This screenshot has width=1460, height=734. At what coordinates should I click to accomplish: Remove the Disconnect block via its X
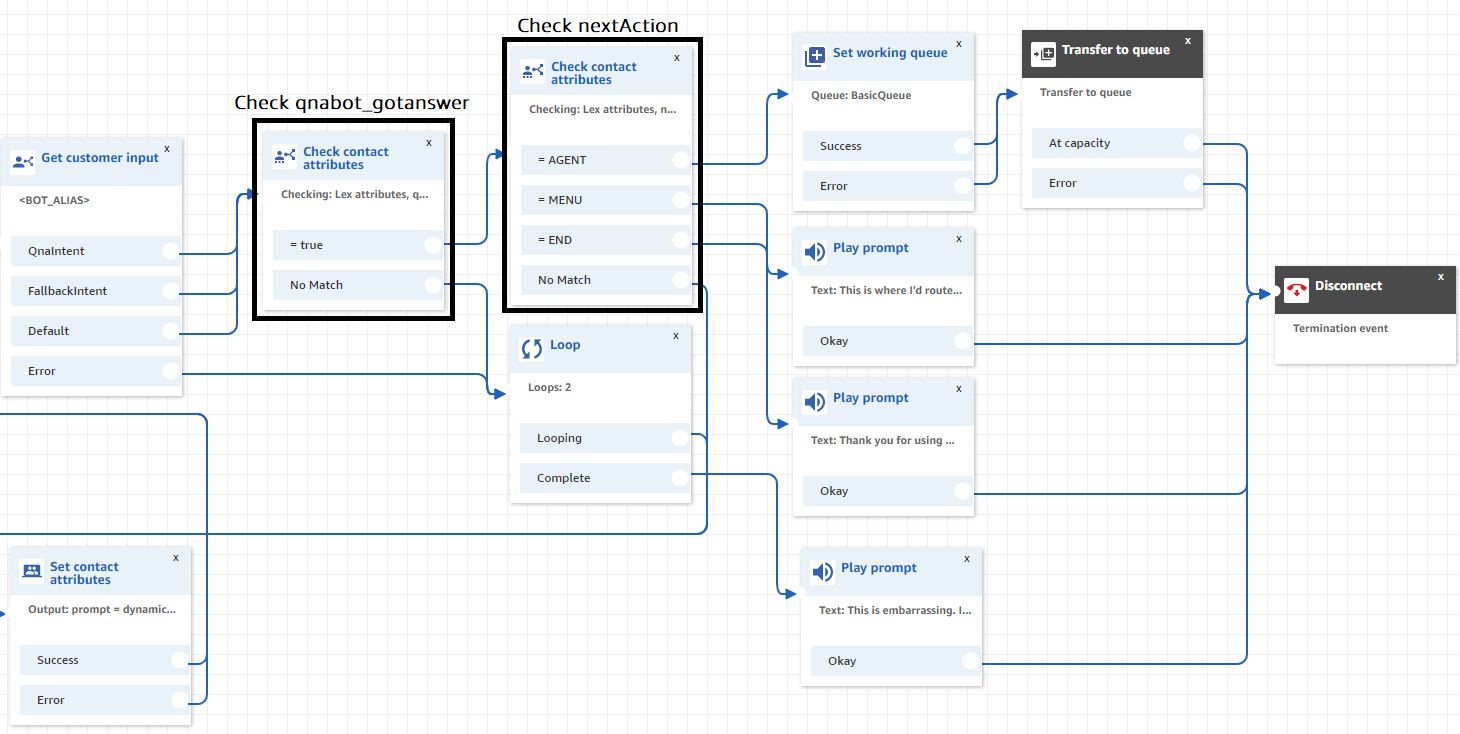click(1440, 276)
